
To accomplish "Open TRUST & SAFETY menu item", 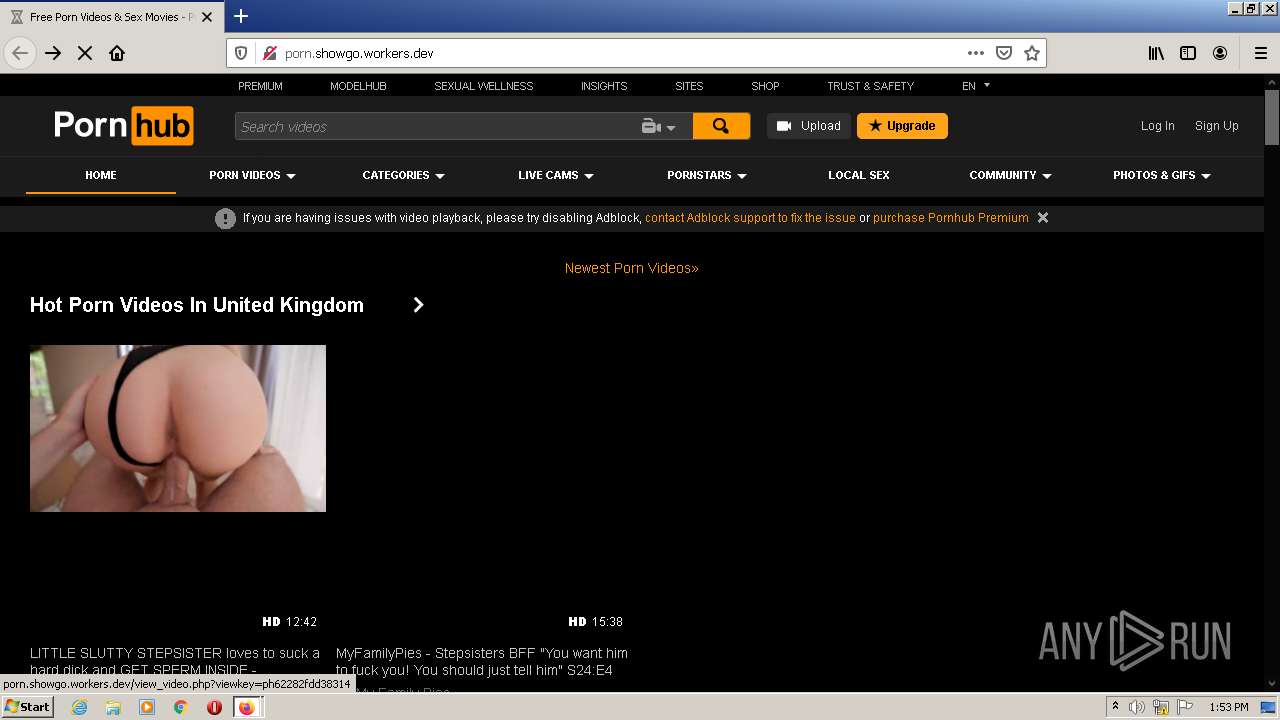I will click(870, 86).
